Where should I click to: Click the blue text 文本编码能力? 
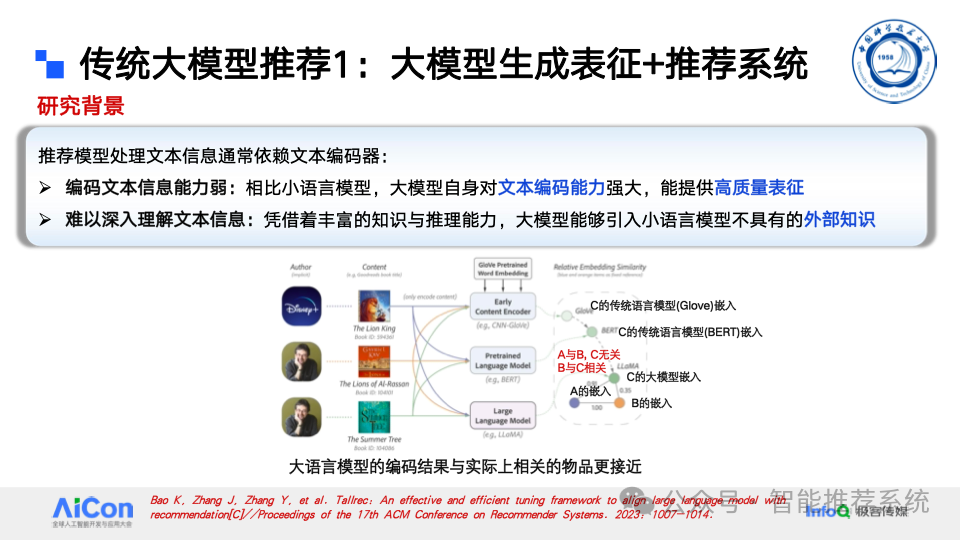point(551,187)
